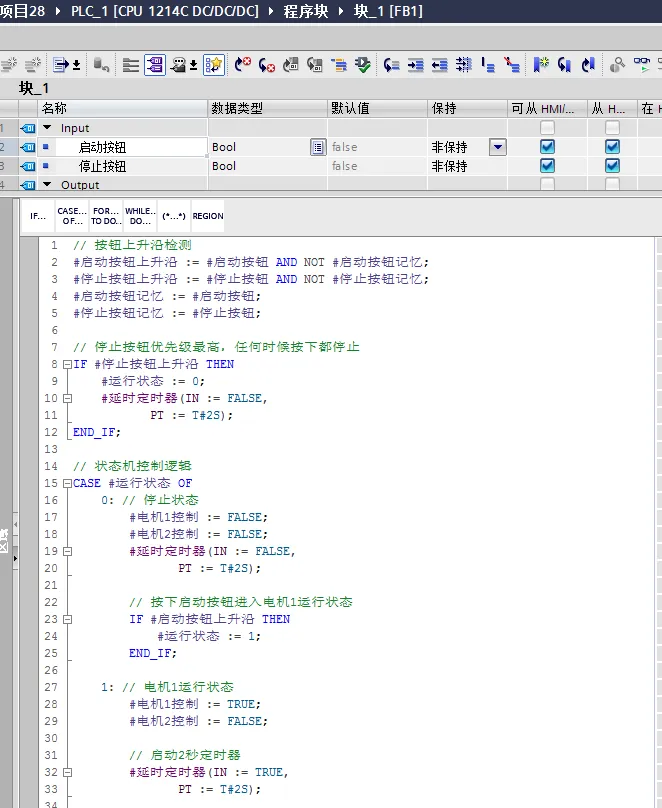Viewport: 662px width, 808px height.
Task: Insert a (*...*) comment block
Action: (174, 216)
